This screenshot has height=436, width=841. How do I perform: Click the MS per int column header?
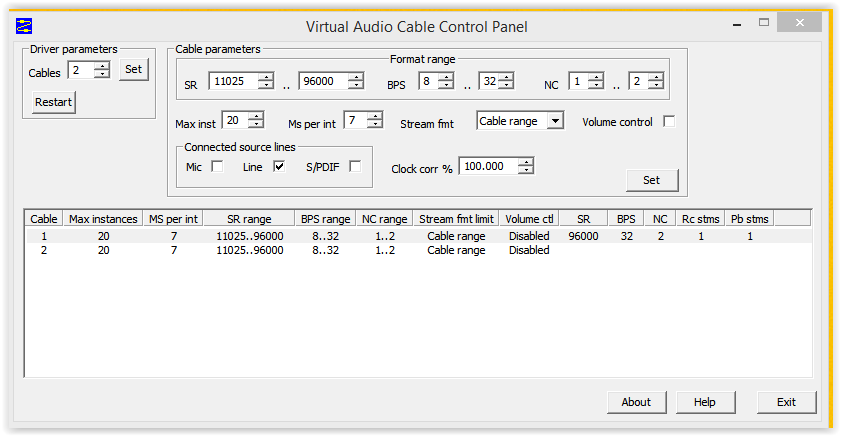point(173,219)
